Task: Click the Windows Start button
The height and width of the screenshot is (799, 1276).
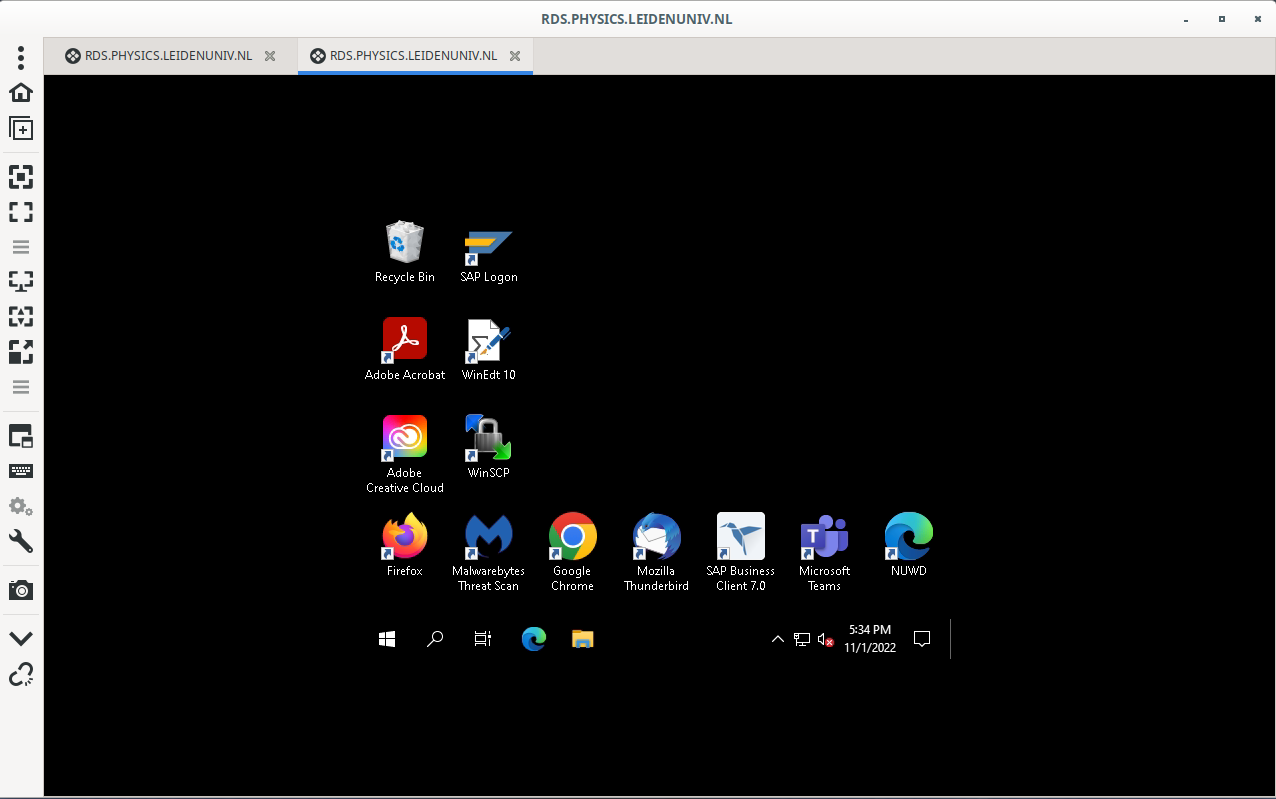Action: tap(387, 639)
